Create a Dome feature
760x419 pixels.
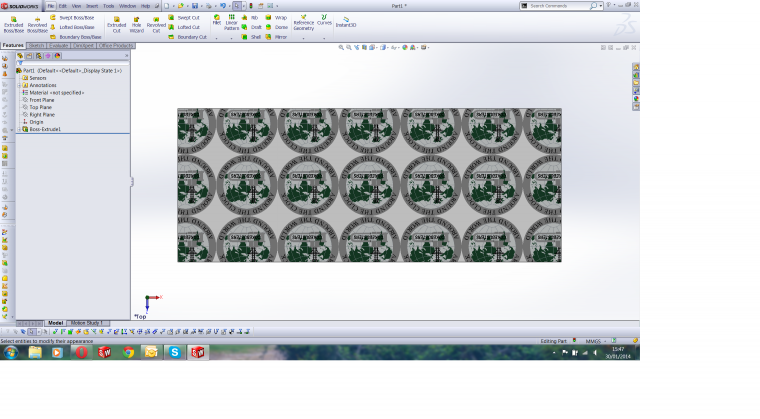click(277, 27)
